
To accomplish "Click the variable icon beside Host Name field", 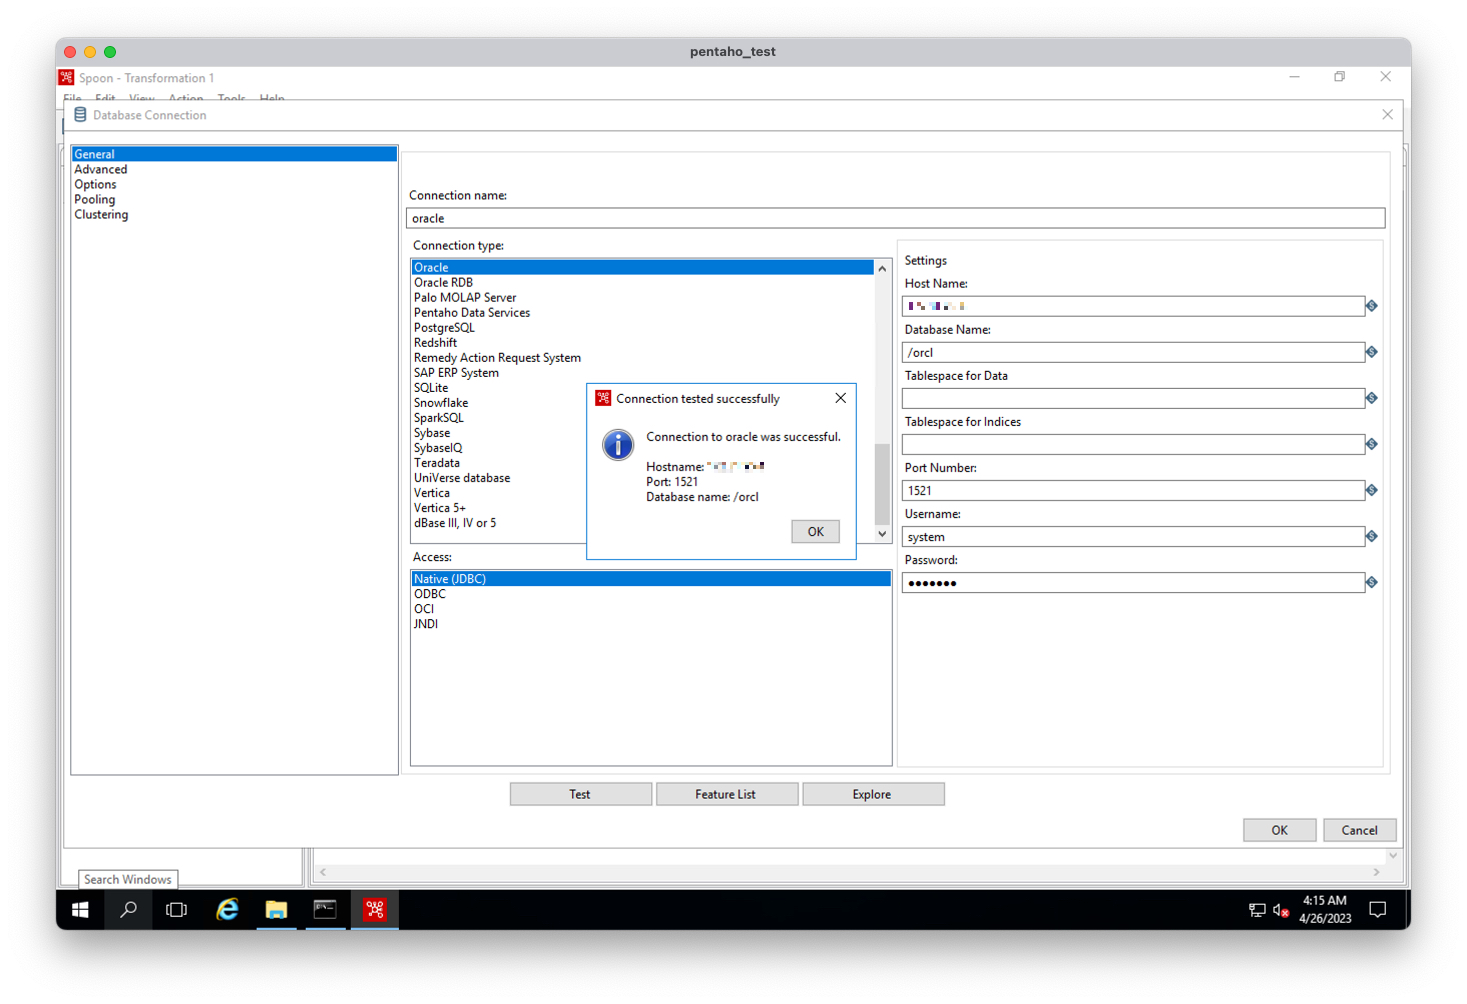I will tap(1372, 306).
